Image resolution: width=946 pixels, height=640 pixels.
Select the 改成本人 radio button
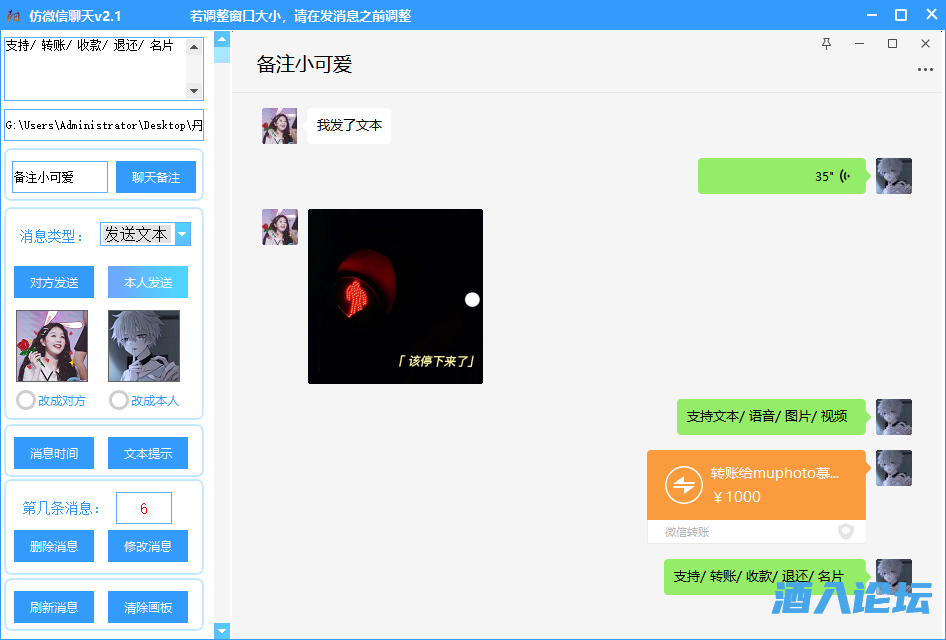tap(118, 400)
